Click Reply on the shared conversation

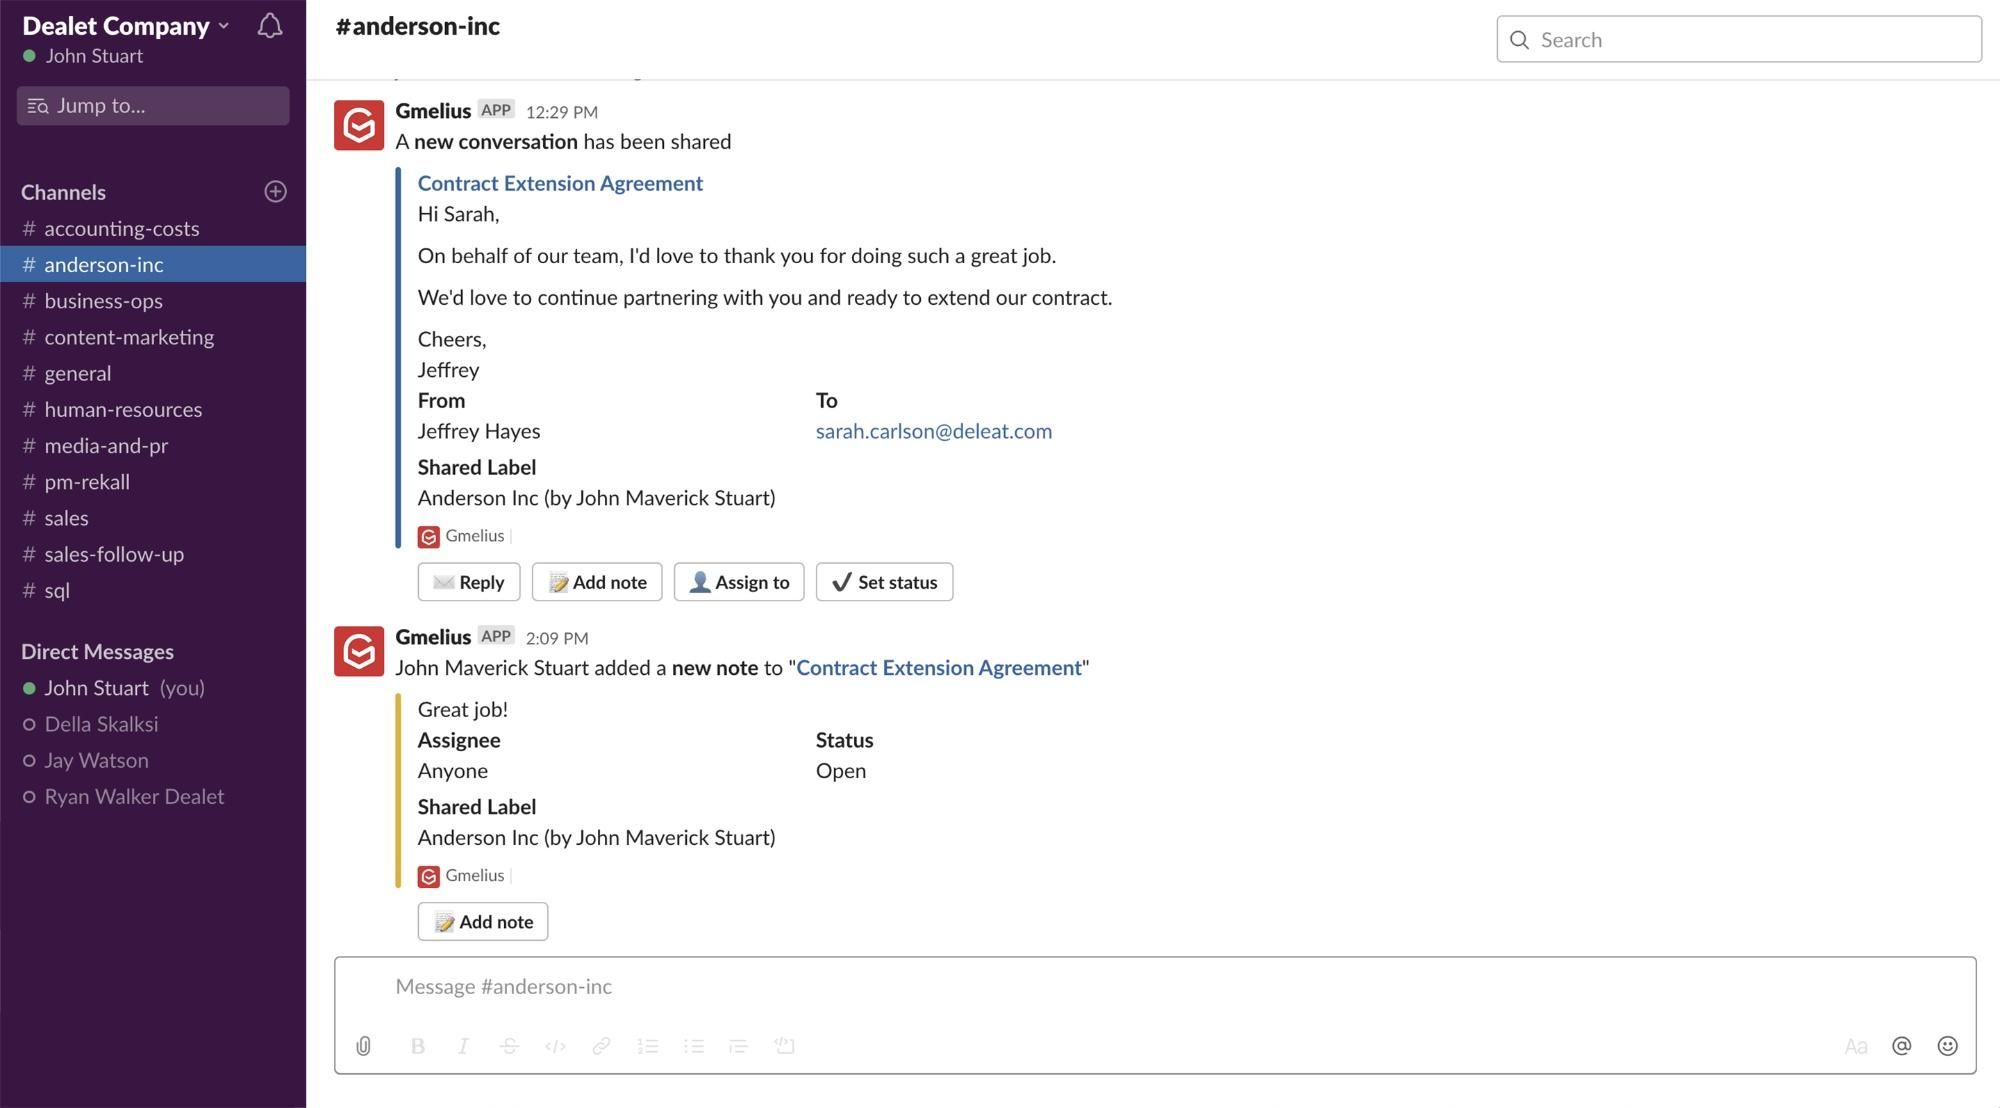(469, 582)
